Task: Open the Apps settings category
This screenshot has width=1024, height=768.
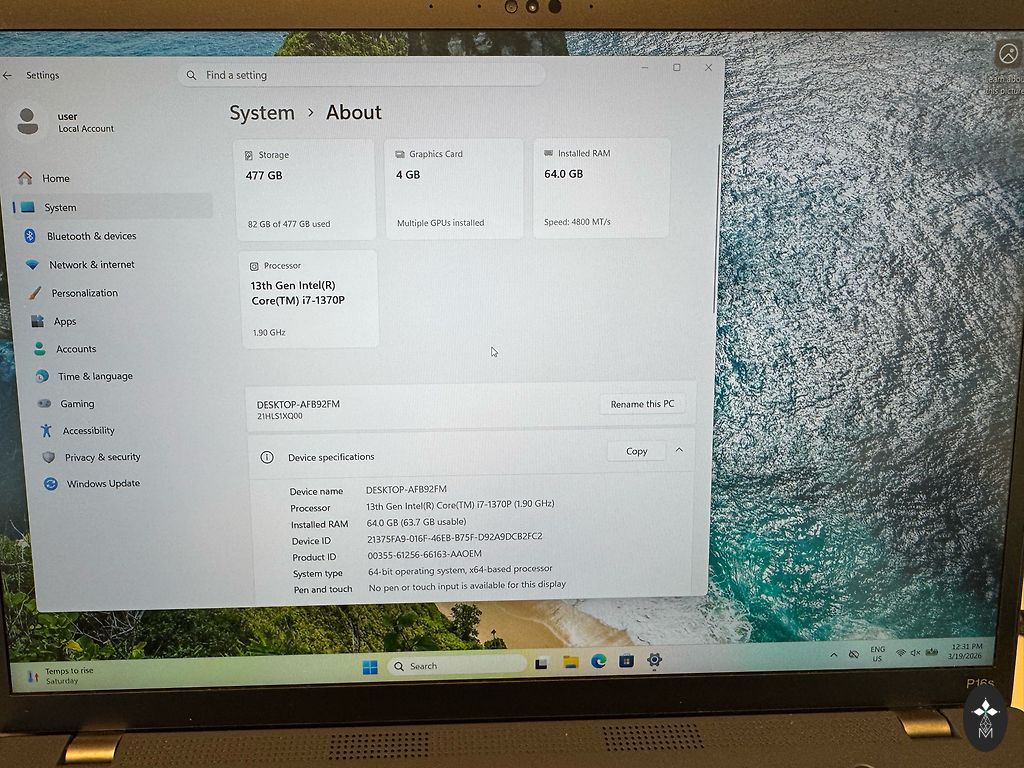Action: [x=65, y=322]
